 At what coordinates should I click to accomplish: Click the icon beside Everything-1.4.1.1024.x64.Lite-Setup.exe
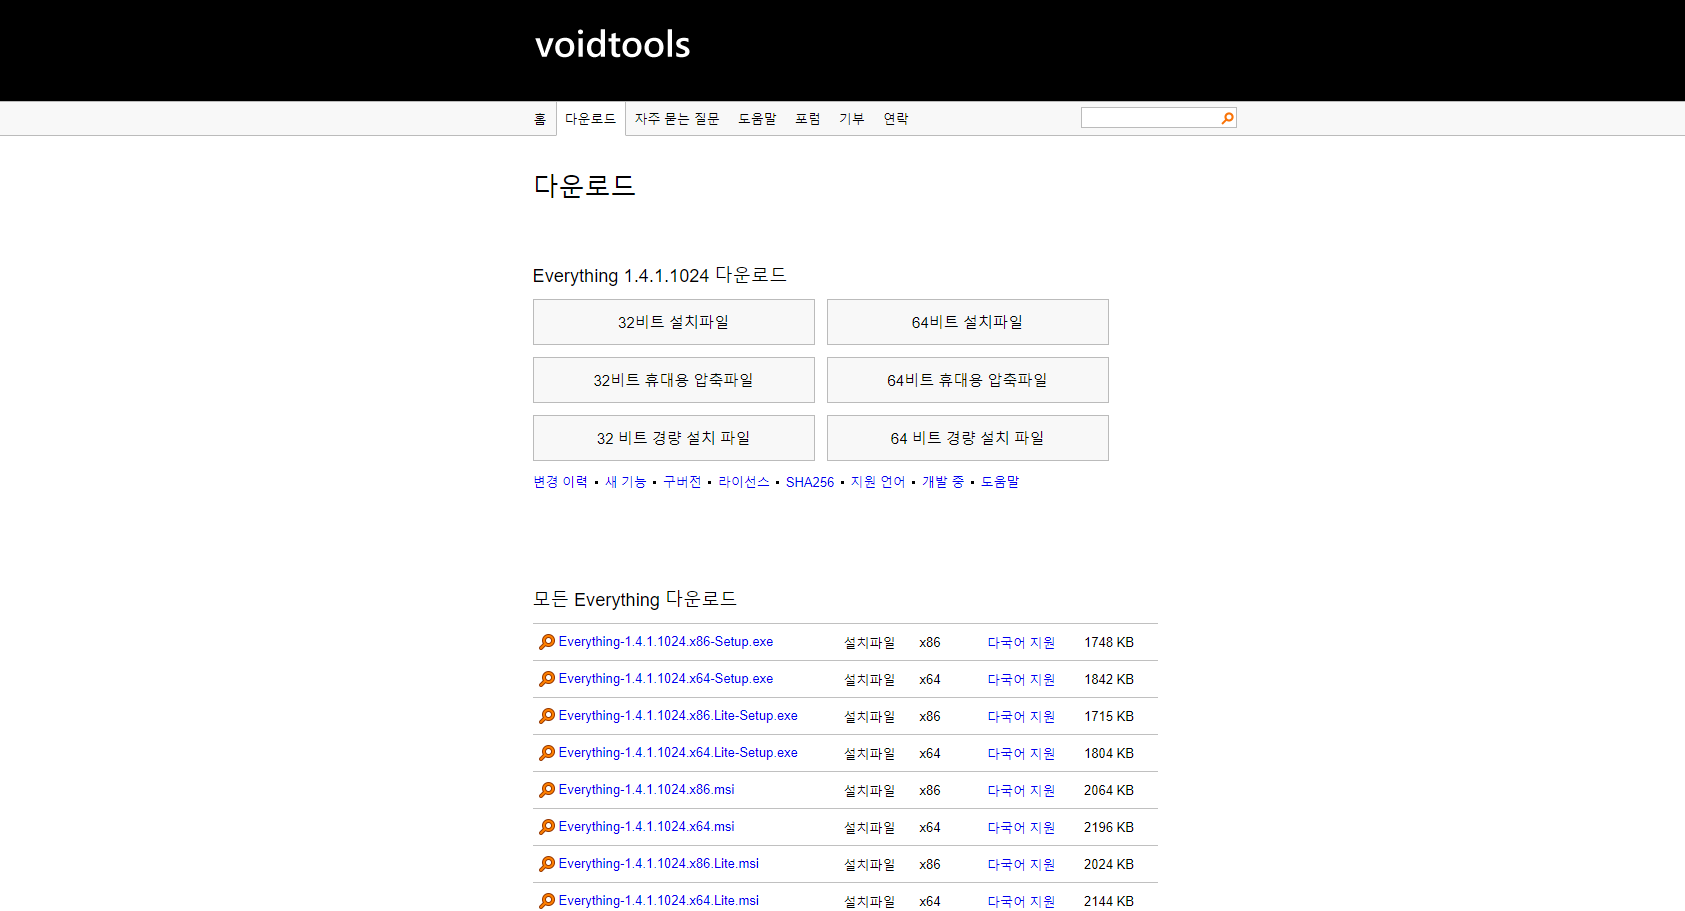point(546,753)
